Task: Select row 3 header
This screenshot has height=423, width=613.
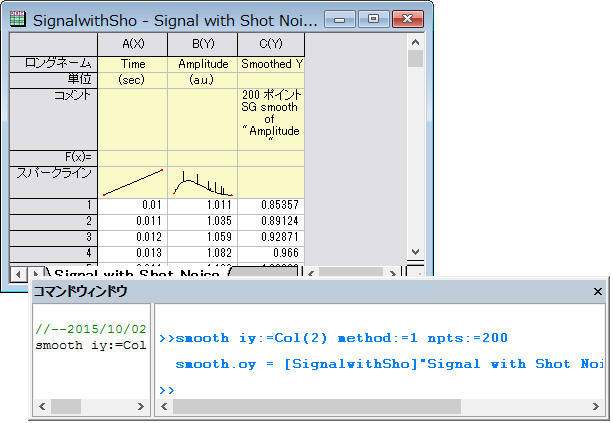Action: (54, 238)
